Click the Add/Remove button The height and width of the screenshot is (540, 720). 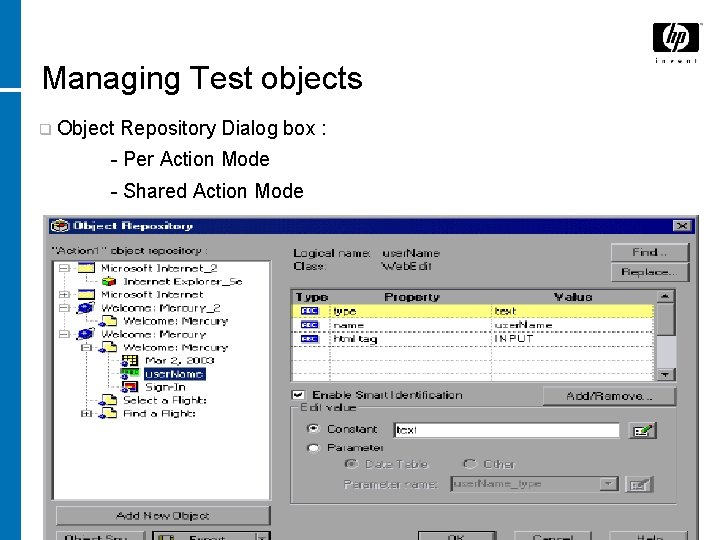point(609,396)
